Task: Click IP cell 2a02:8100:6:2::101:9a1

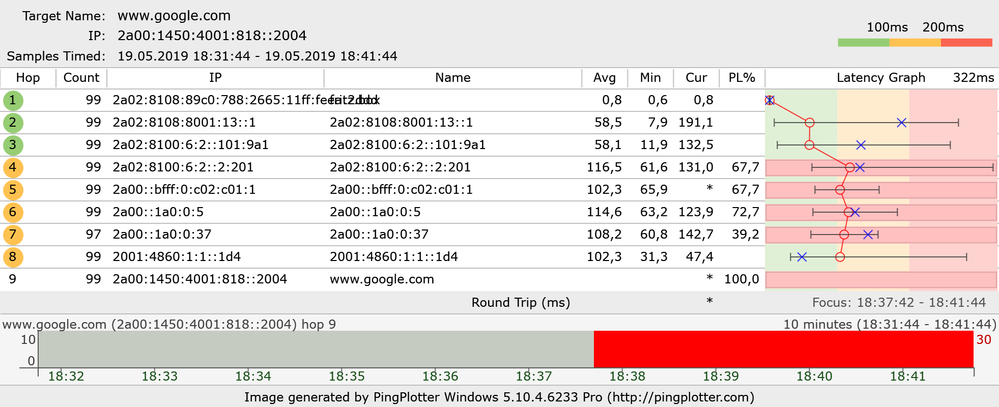Action: pyautogui.click(x=190, y=145)
